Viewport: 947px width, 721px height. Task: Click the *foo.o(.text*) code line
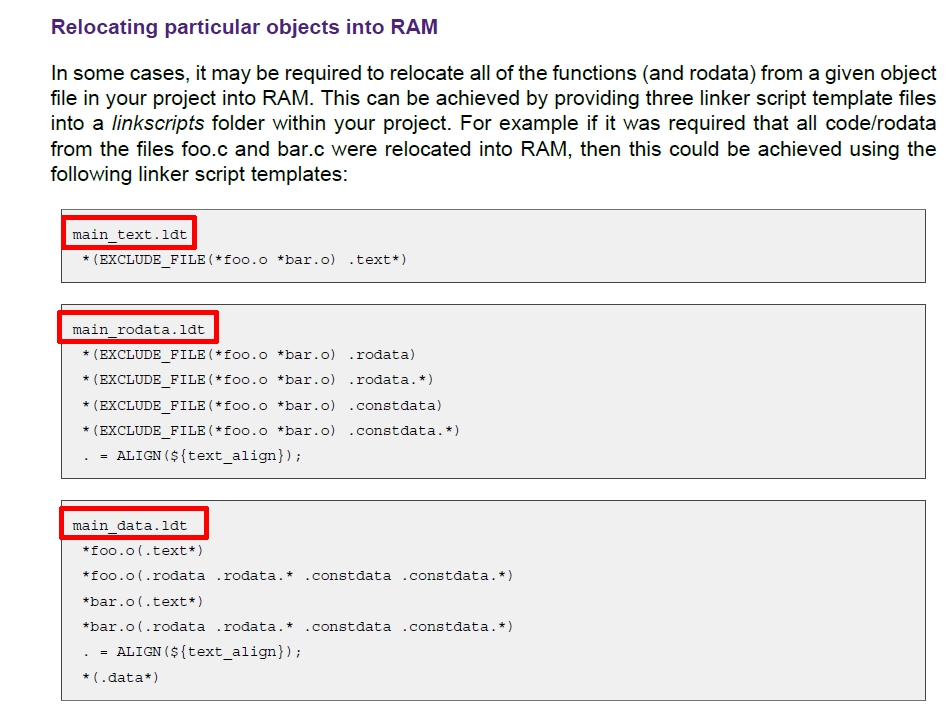point(143,550)
